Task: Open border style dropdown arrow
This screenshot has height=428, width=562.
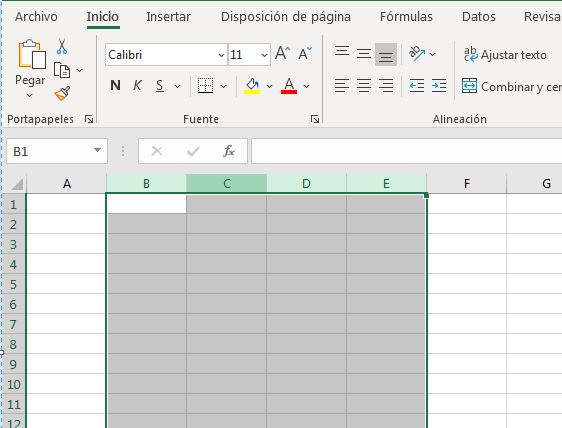Action: (223, 86)
